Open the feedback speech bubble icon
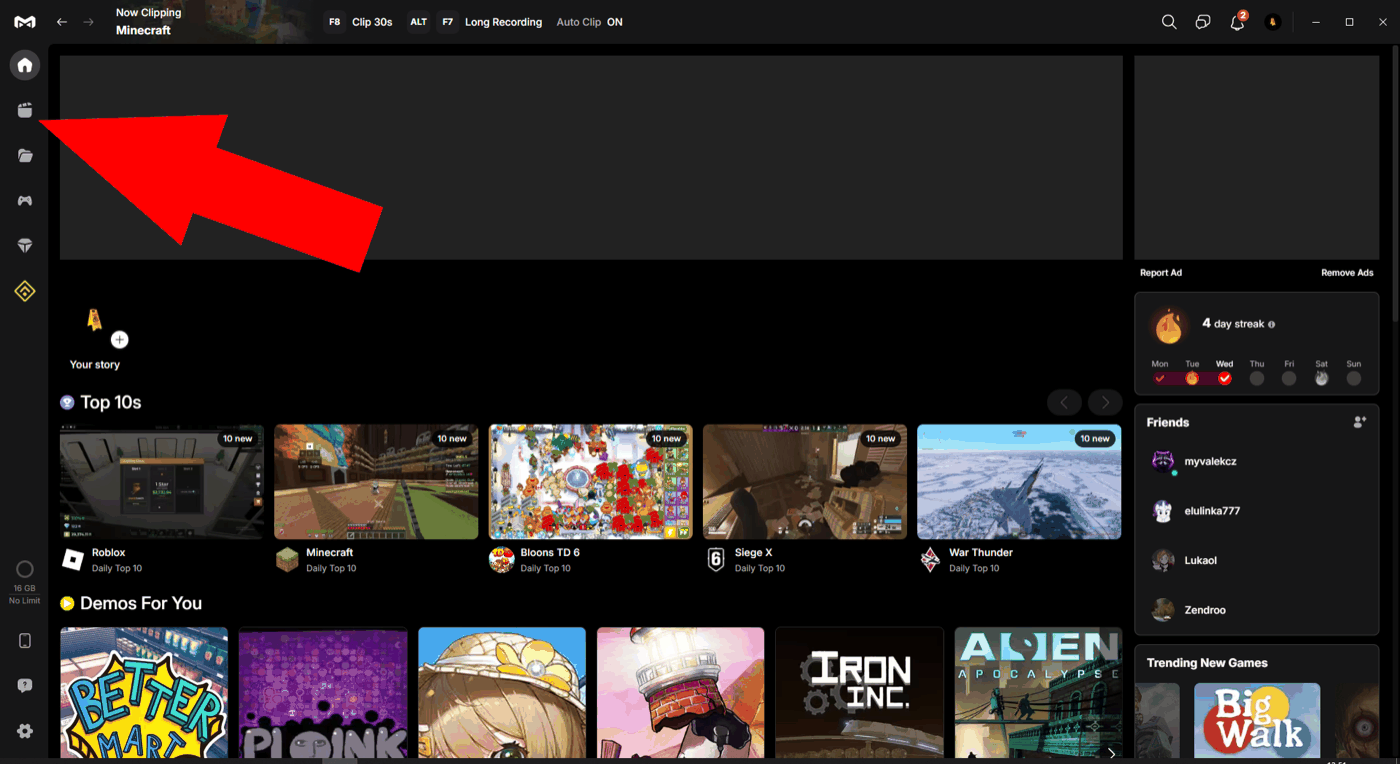The height and width of the screenshot is (764, 1400). pos(25,686)
